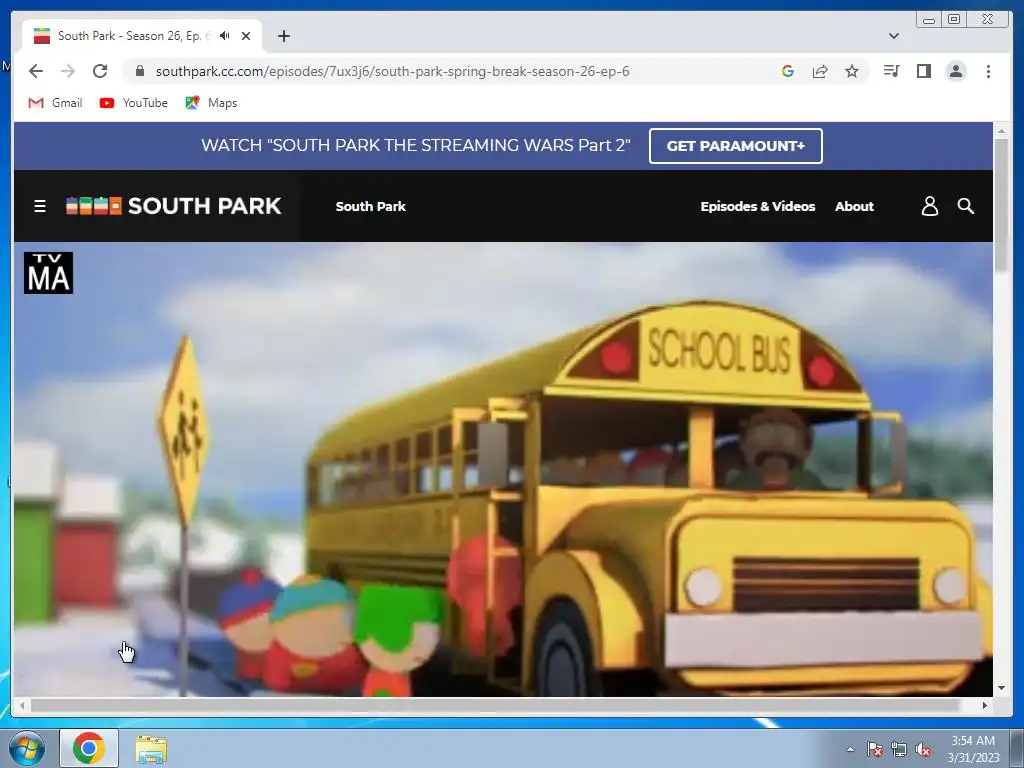Click the page scrollbar down arrow
The image size is (1024, 768).
point(1002,688)
